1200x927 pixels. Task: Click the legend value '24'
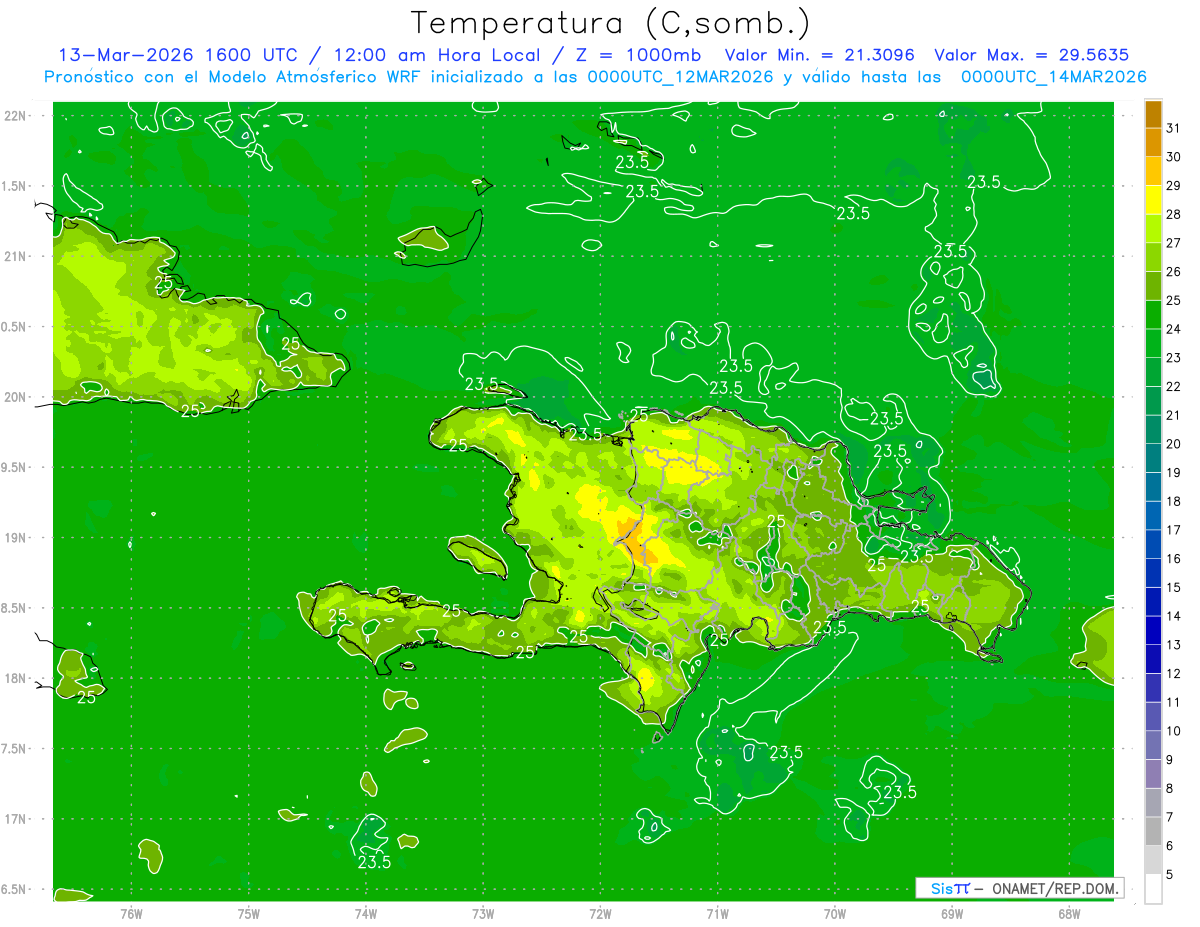tap(1174, 329)
